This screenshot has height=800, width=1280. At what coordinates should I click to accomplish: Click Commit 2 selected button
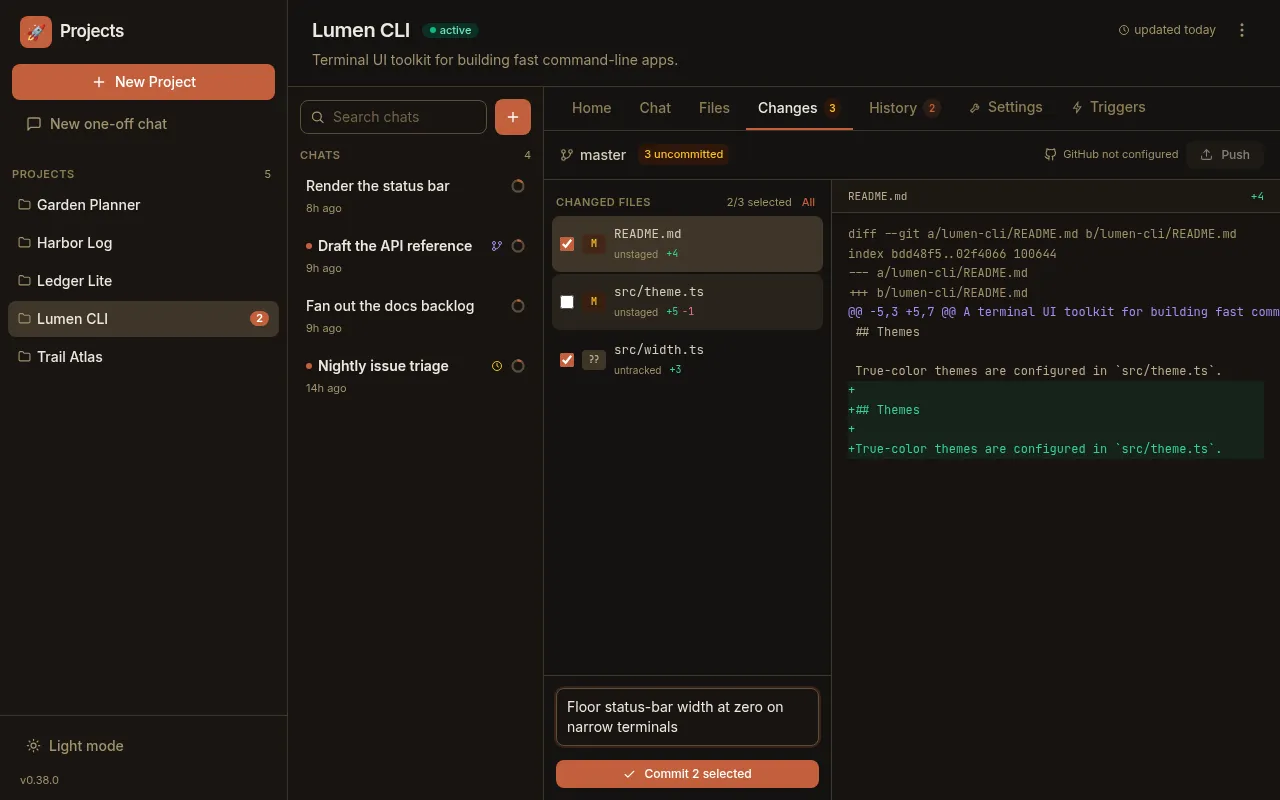(687, 774)
